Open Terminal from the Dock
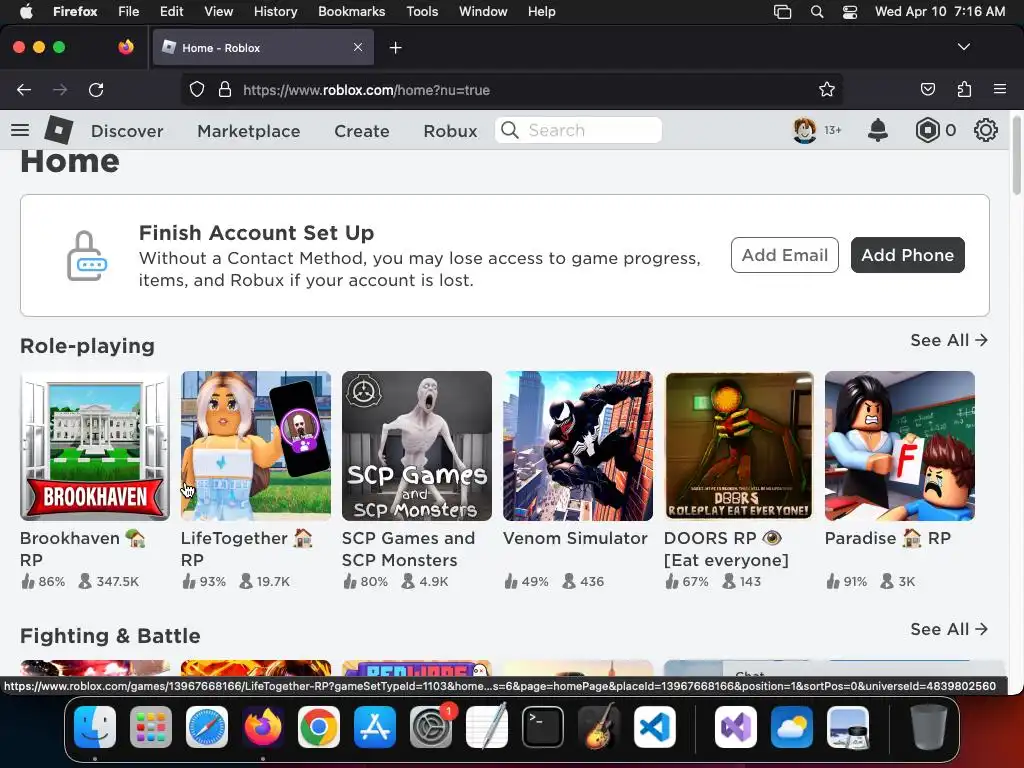The width and height of the screenshot is (1024, 768). click(x=543, y=727)
